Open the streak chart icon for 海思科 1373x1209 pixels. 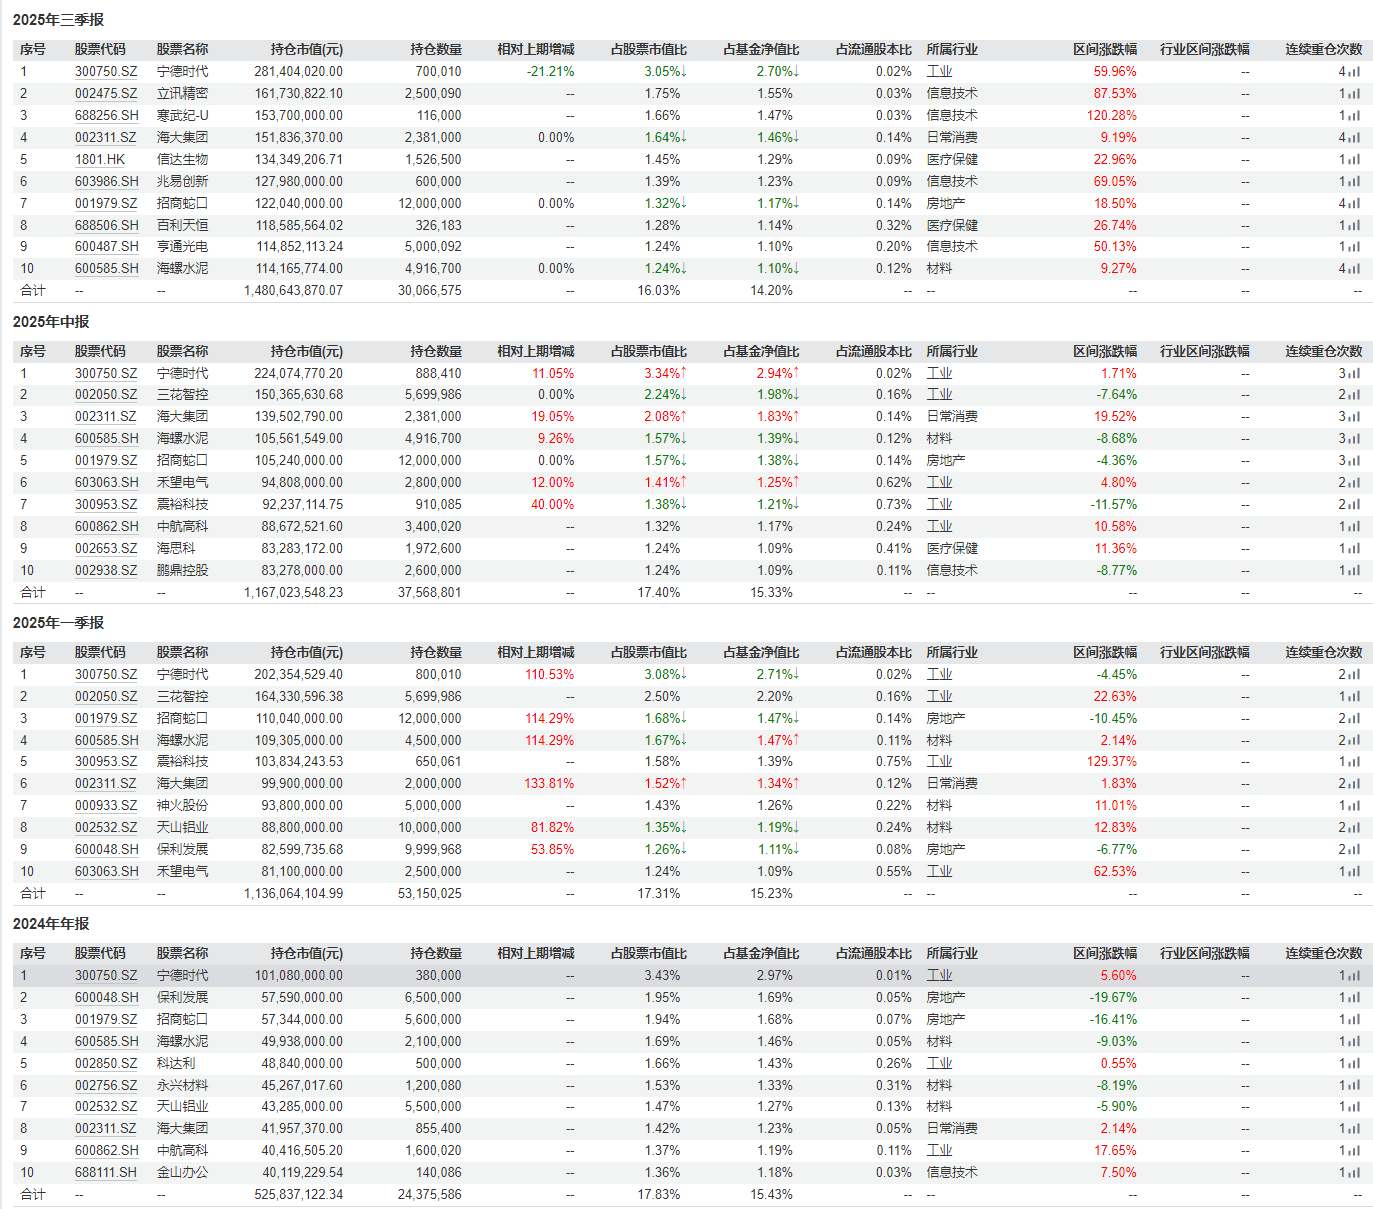pyautogui.click(x=1354, y=549)
